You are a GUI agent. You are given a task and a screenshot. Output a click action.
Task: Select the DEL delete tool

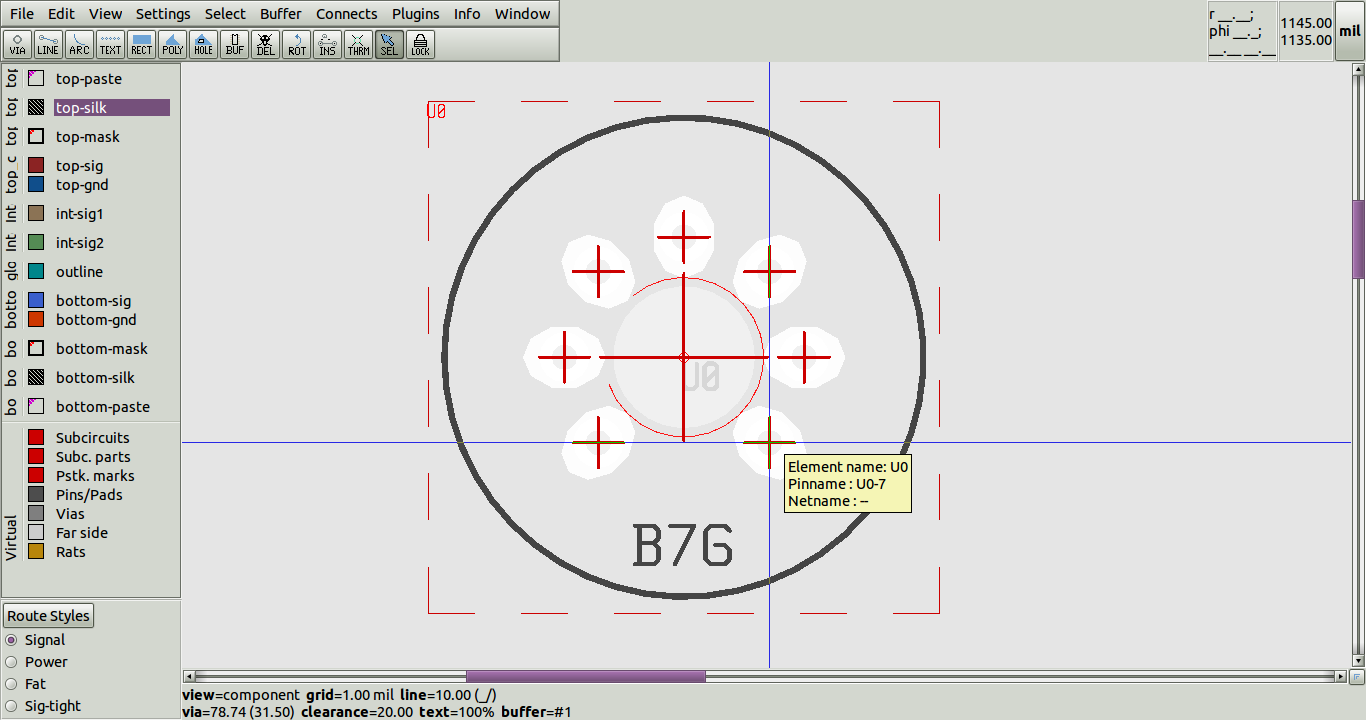click(265, 45)
